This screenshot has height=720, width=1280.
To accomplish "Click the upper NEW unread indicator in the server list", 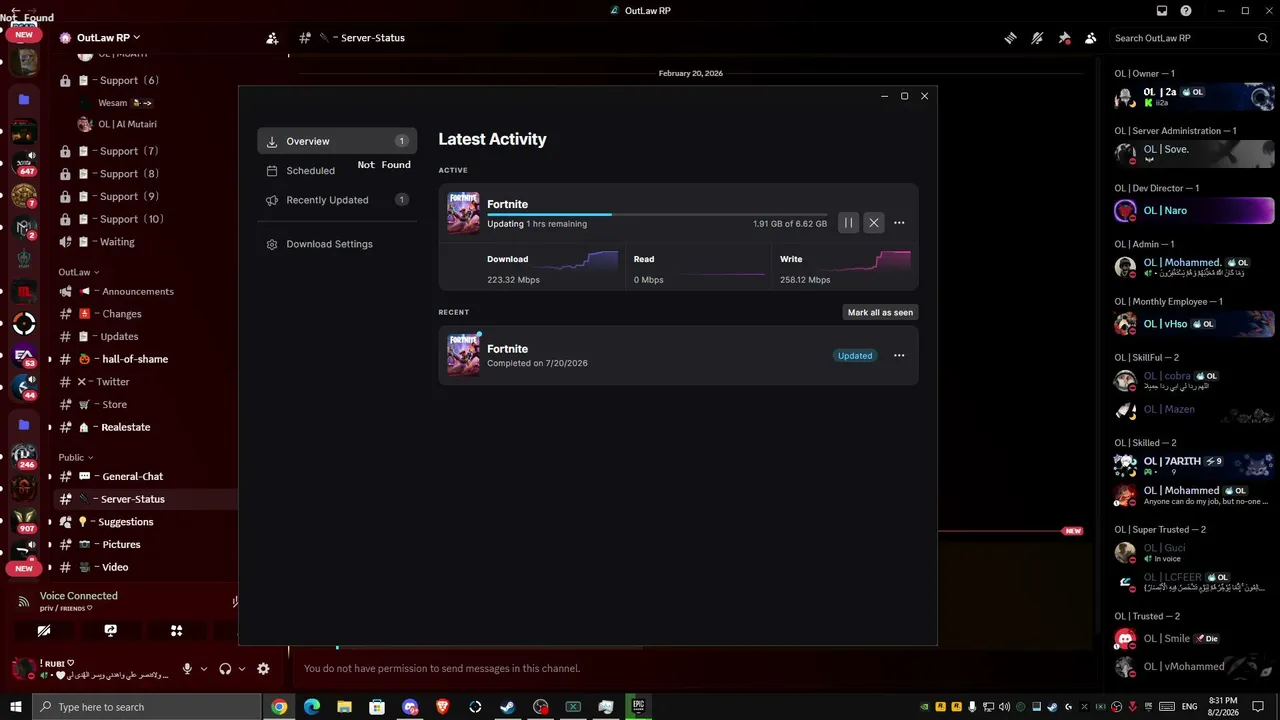I will (x=24, y=35).
